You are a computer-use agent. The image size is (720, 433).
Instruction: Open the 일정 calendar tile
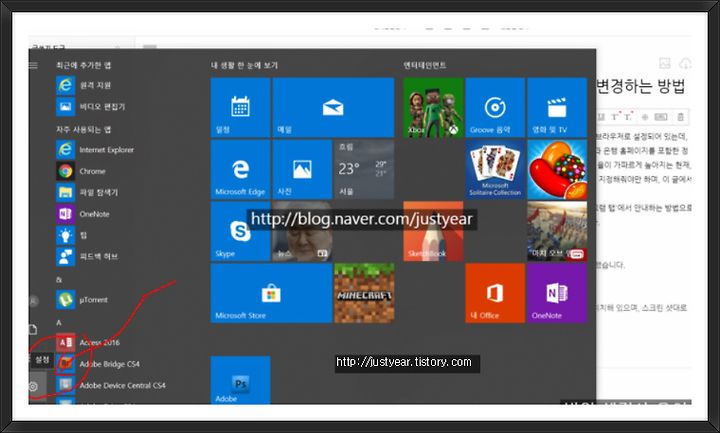(x=240, y=107)
